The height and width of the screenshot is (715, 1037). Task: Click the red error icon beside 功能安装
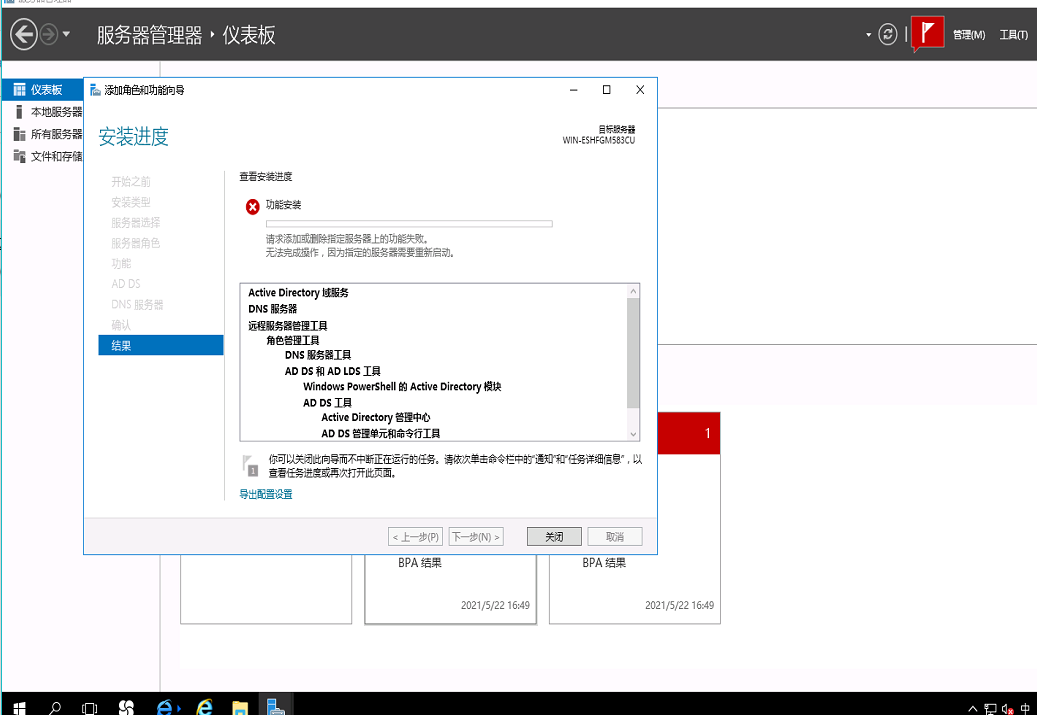253,207
